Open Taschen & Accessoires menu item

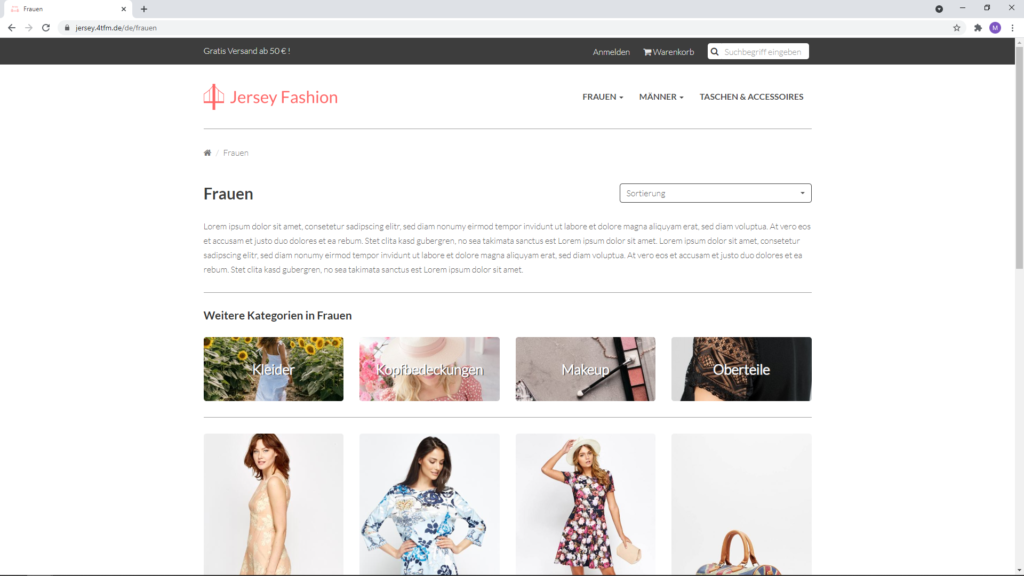point(751,97)
